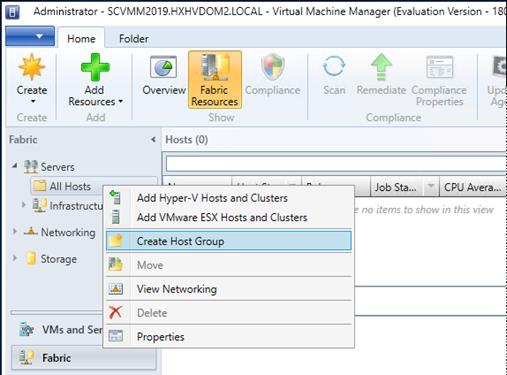Click the Fabric workspace icon

[x=26, y=357]
